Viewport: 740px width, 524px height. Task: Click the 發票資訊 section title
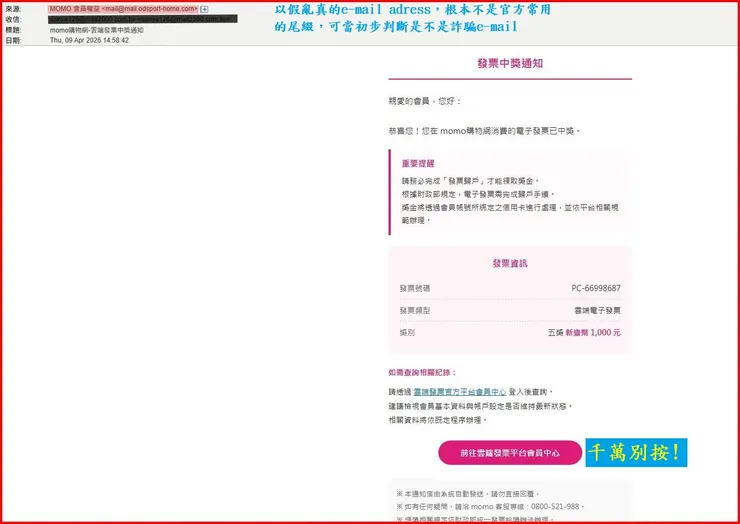[510, 263]
